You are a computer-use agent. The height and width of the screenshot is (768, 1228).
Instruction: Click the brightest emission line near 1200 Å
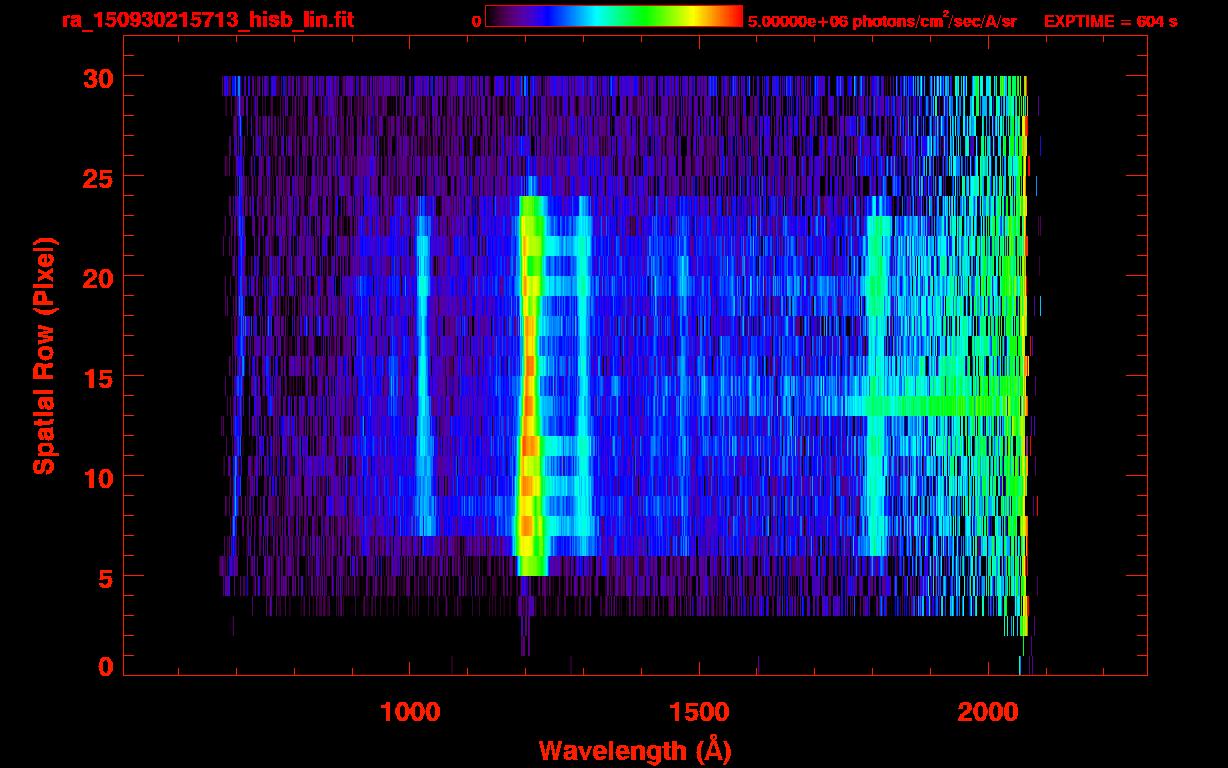click(x=529, y=400)
